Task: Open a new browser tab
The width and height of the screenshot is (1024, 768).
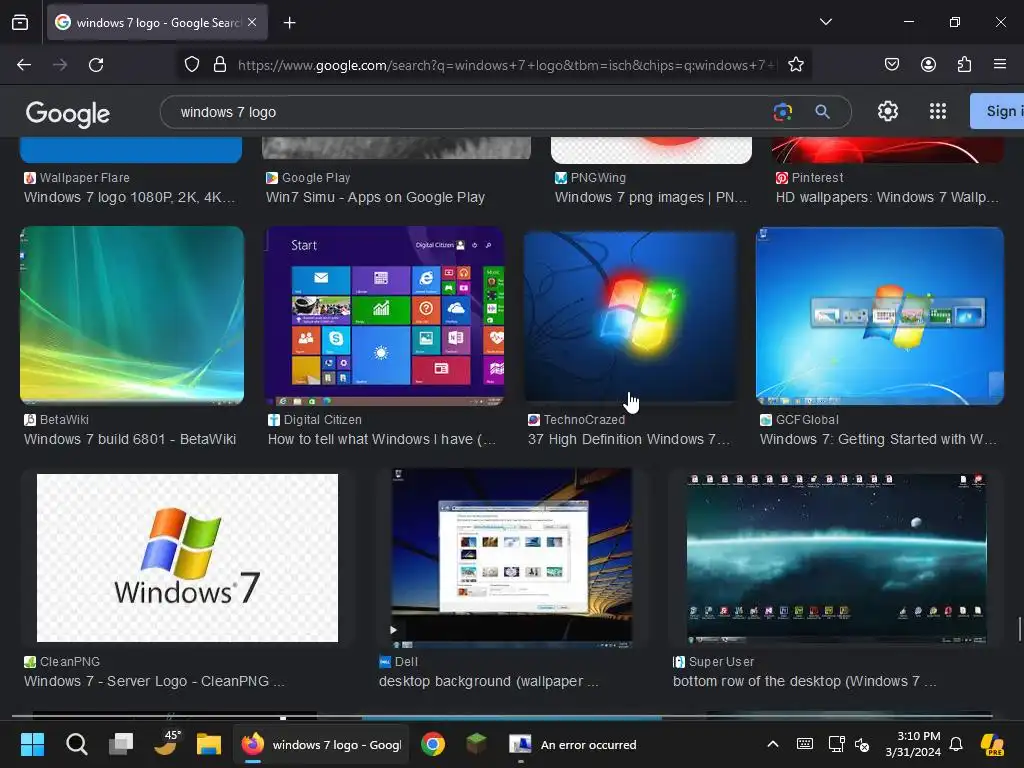Action: [x=289, y=23]
